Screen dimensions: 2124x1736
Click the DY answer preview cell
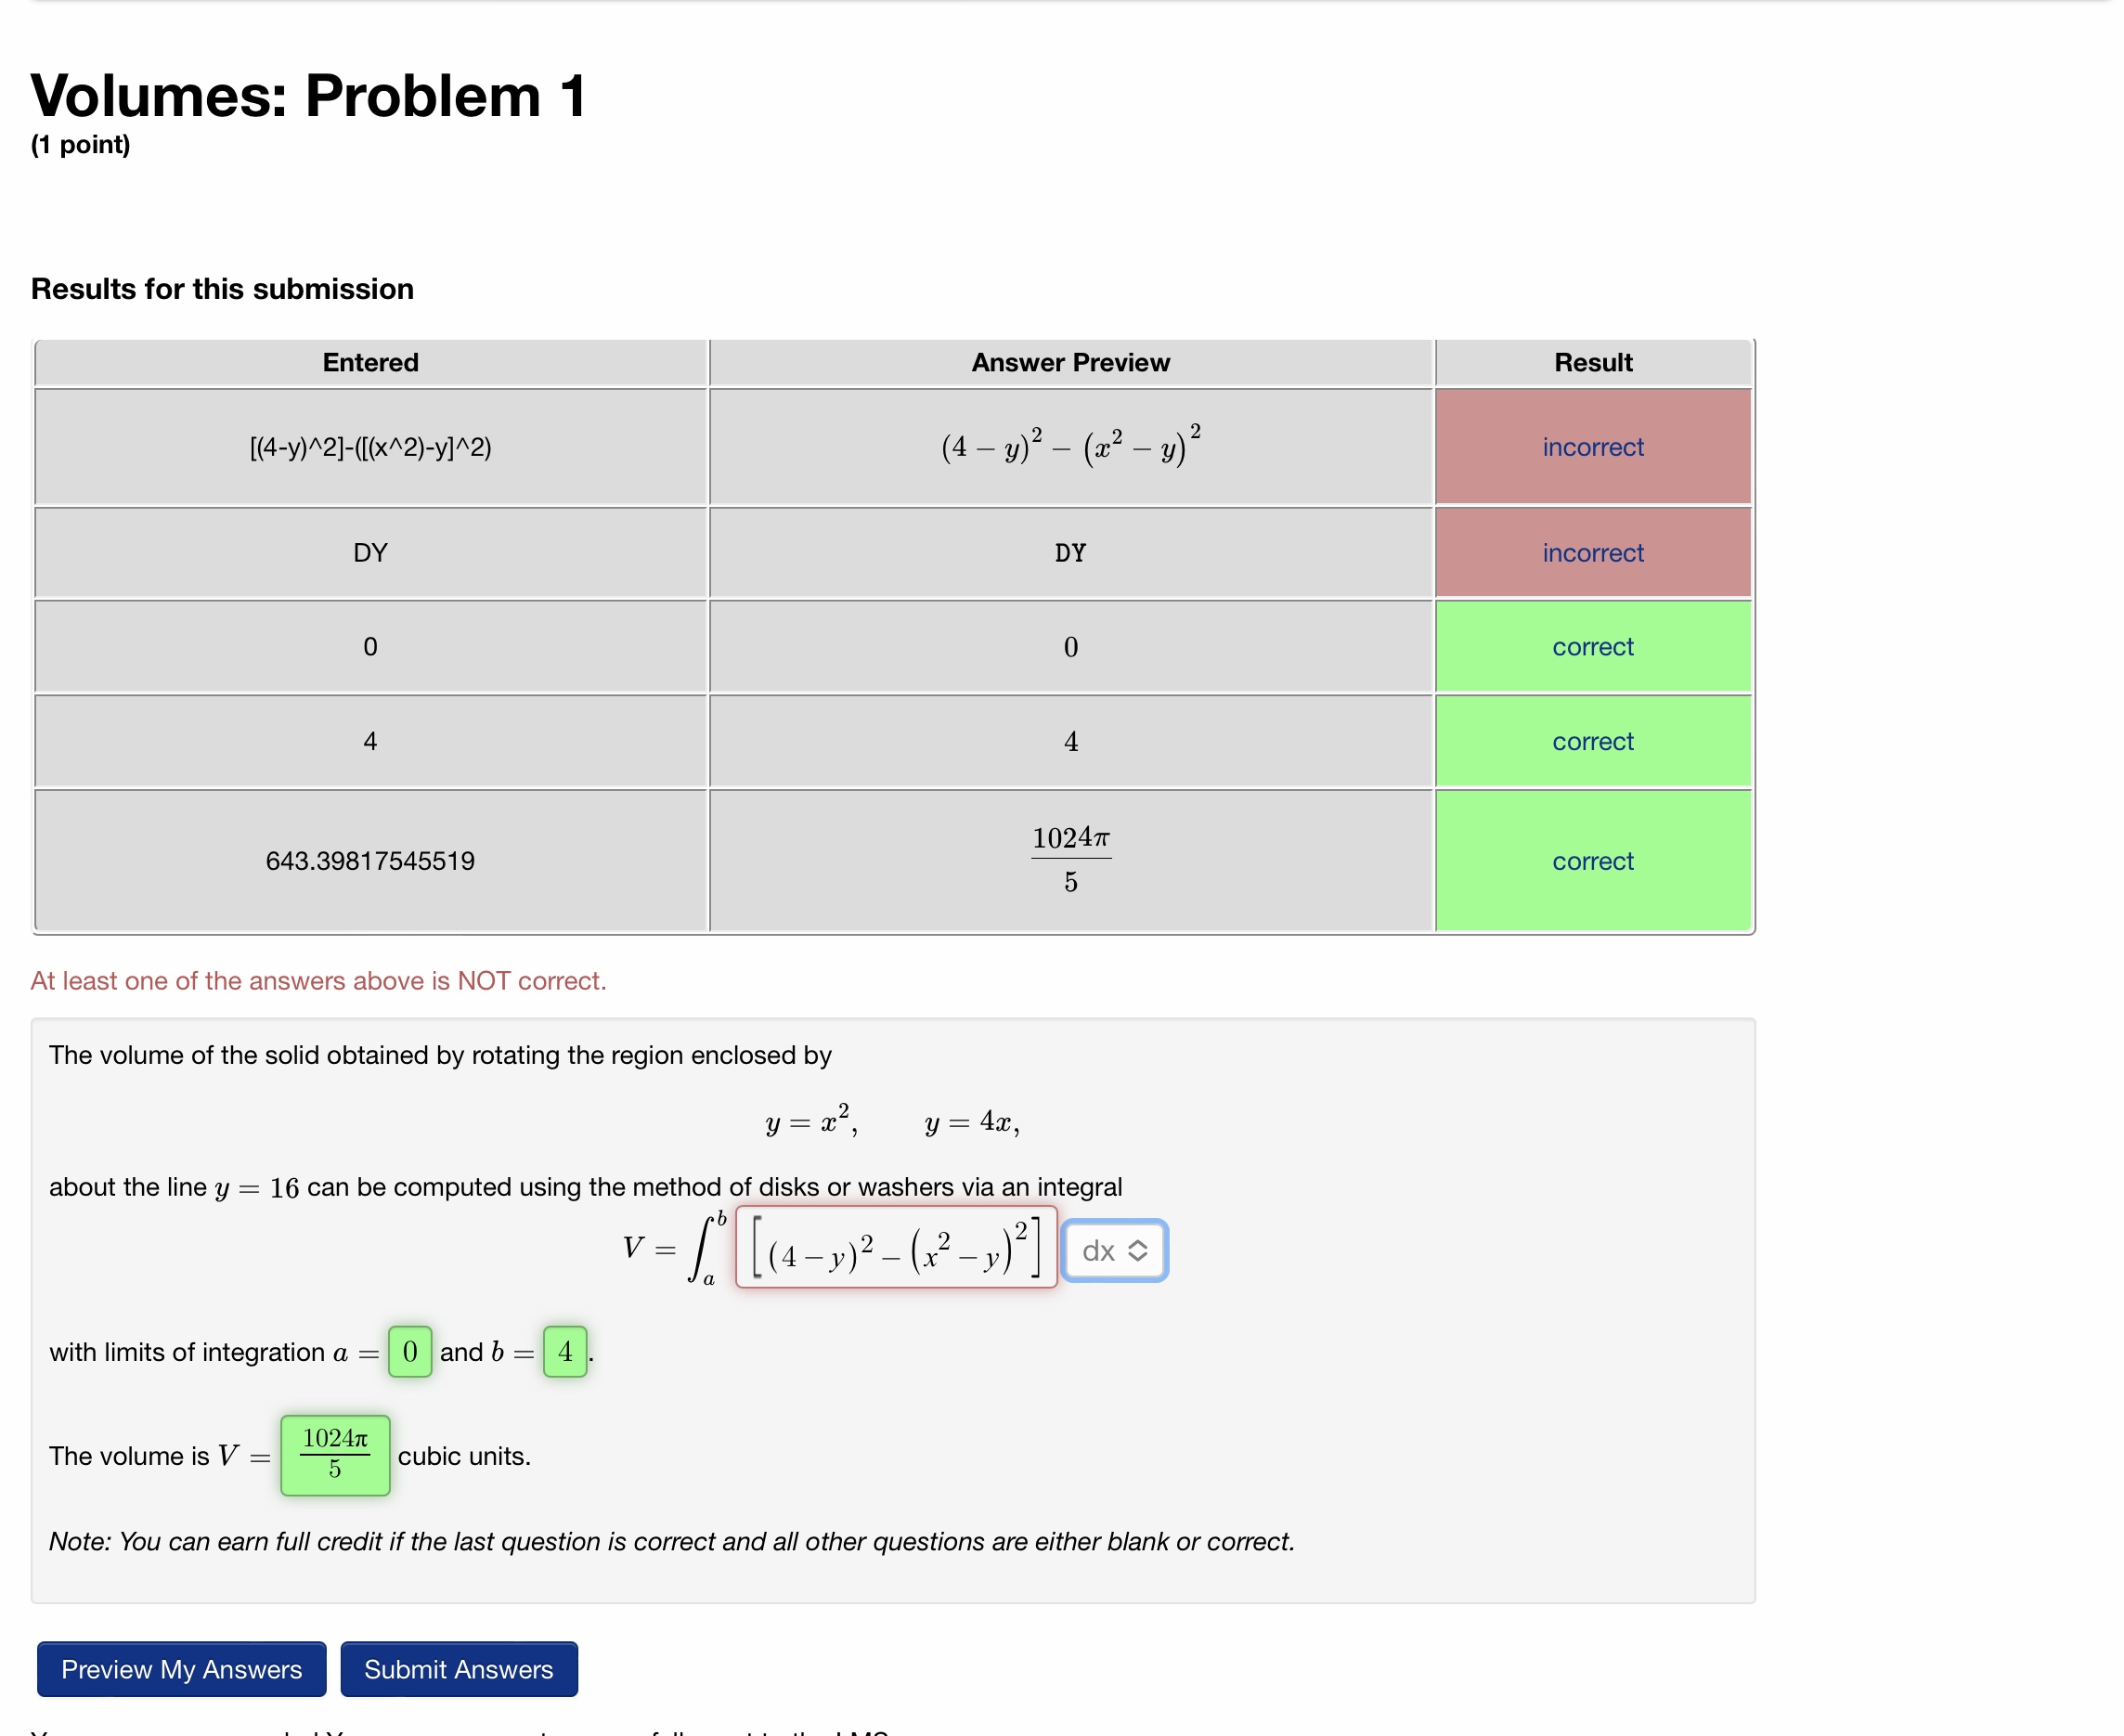1070,553
